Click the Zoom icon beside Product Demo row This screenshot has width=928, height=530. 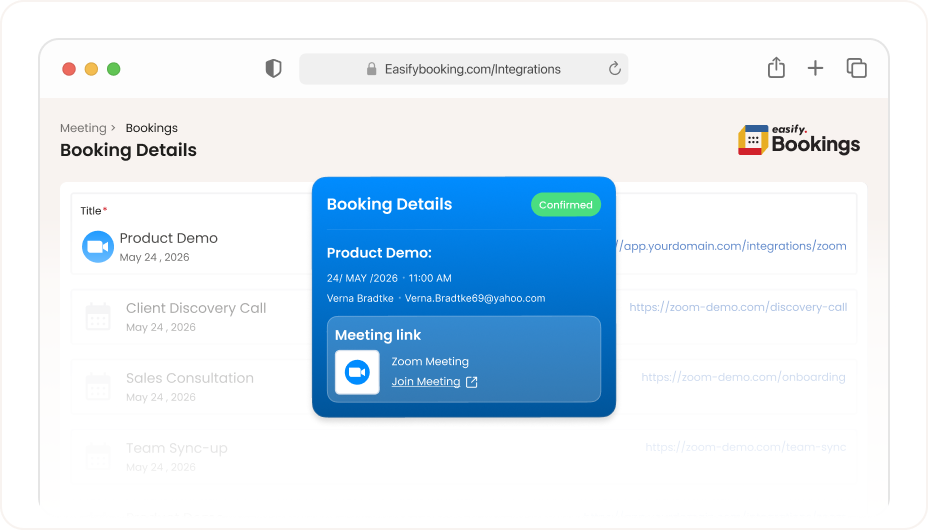(98, 247)
